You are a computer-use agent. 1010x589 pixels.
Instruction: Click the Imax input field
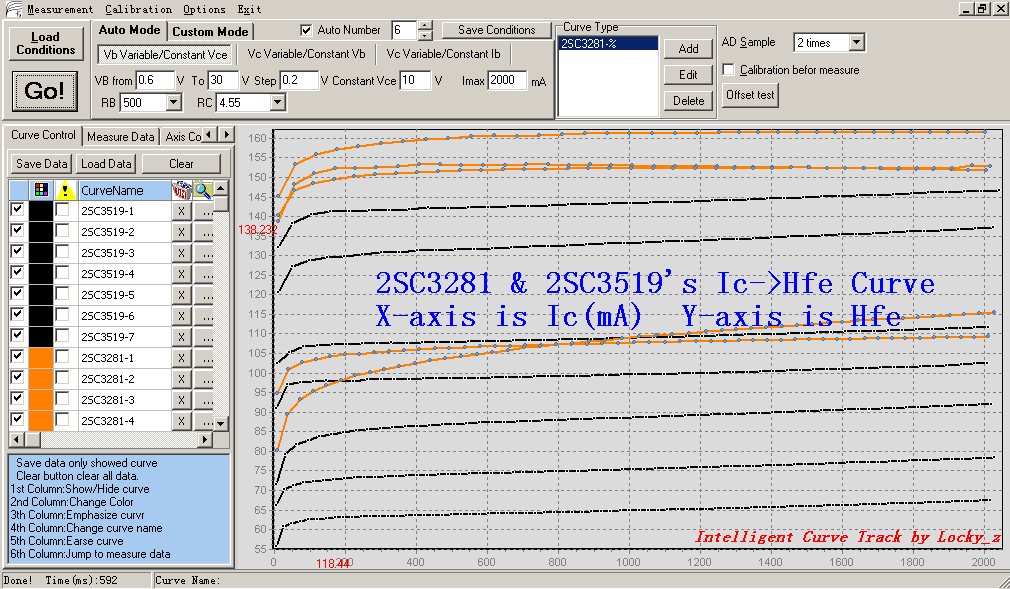tap(507, 80)
